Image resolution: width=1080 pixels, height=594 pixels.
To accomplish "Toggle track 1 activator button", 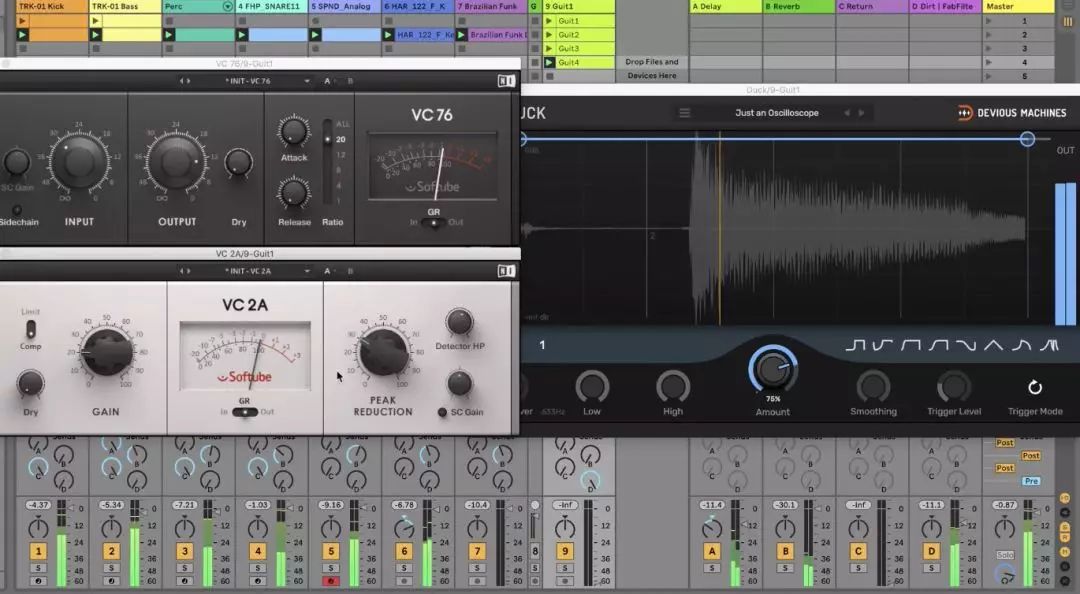I will 38,551.
